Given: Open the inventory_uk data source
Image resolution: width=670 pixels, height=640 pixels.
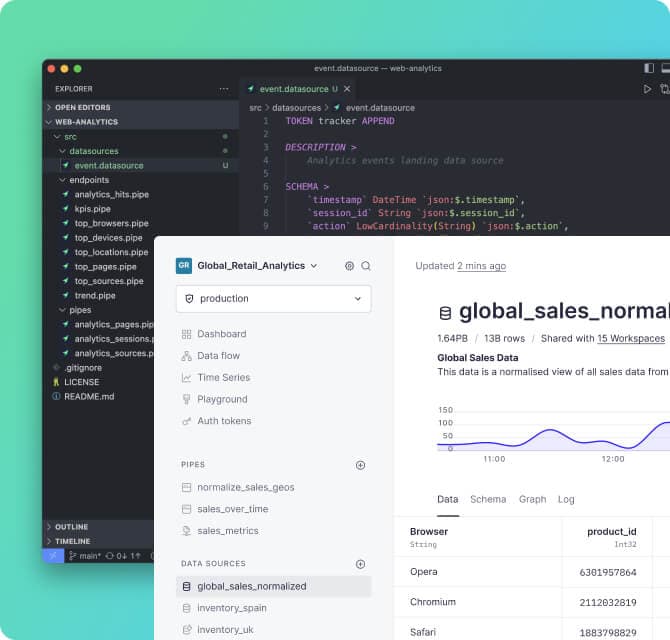Looking at the screenshot, I should tap(225, 630).
